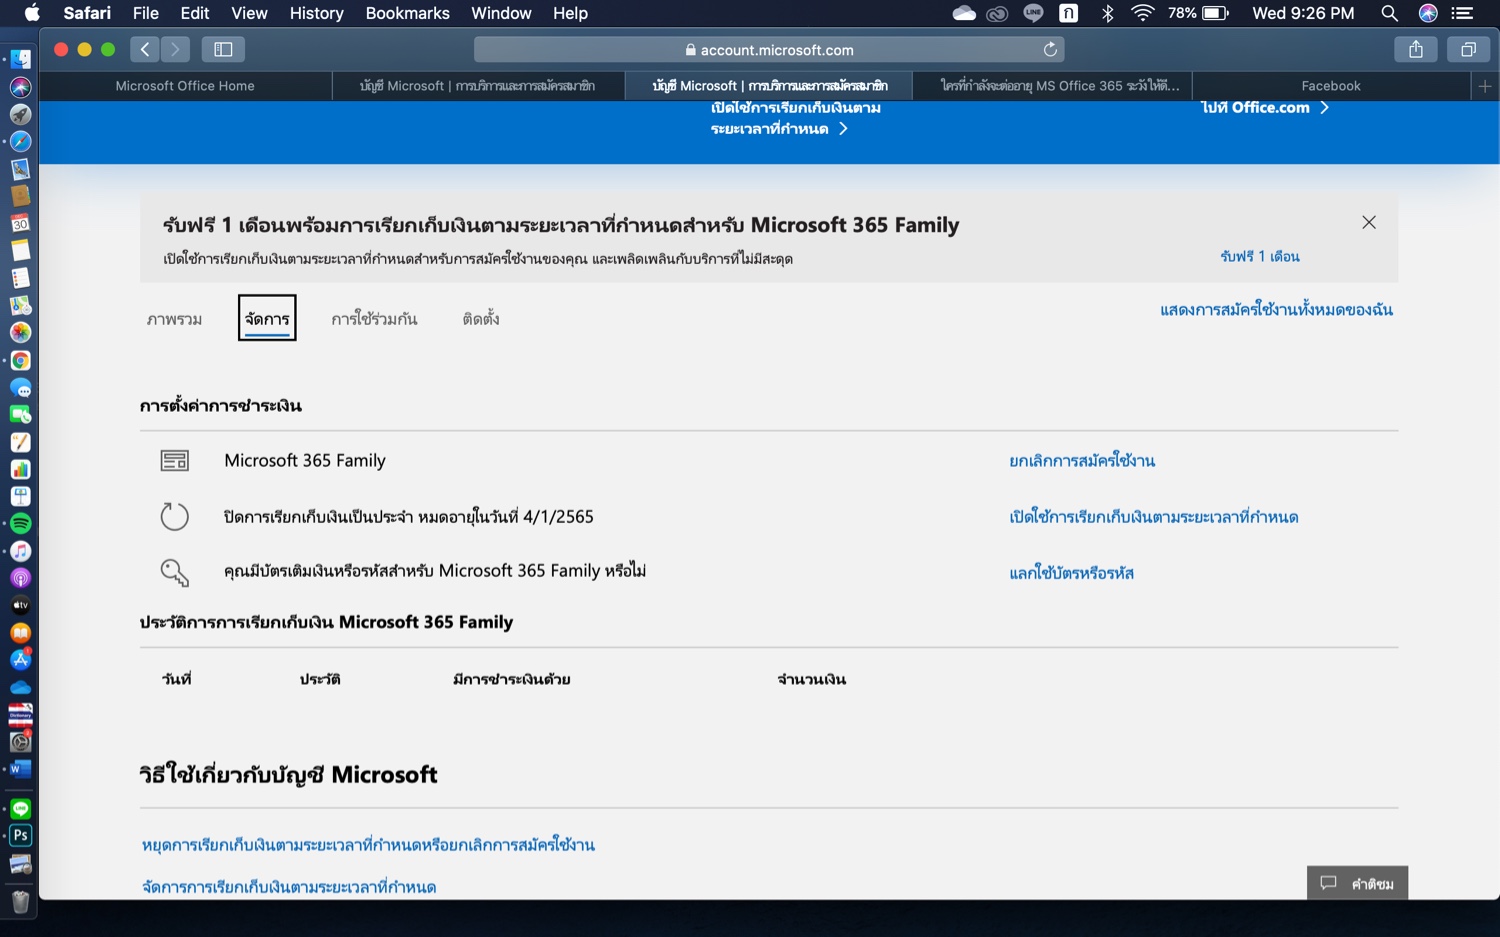Viewport: 1500px width, 937px height.
Task: Open Wi-Fi status menu
Action: coord(1142,13)
